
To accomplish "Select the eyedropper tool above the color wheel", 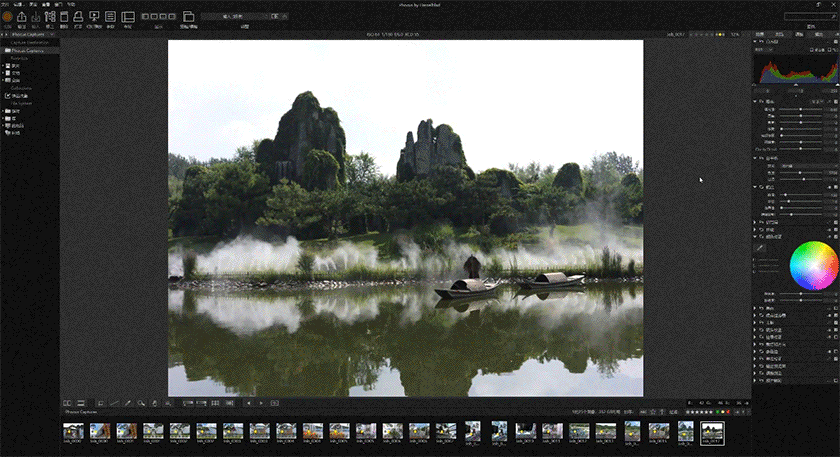I will click(x=760, y=247).
